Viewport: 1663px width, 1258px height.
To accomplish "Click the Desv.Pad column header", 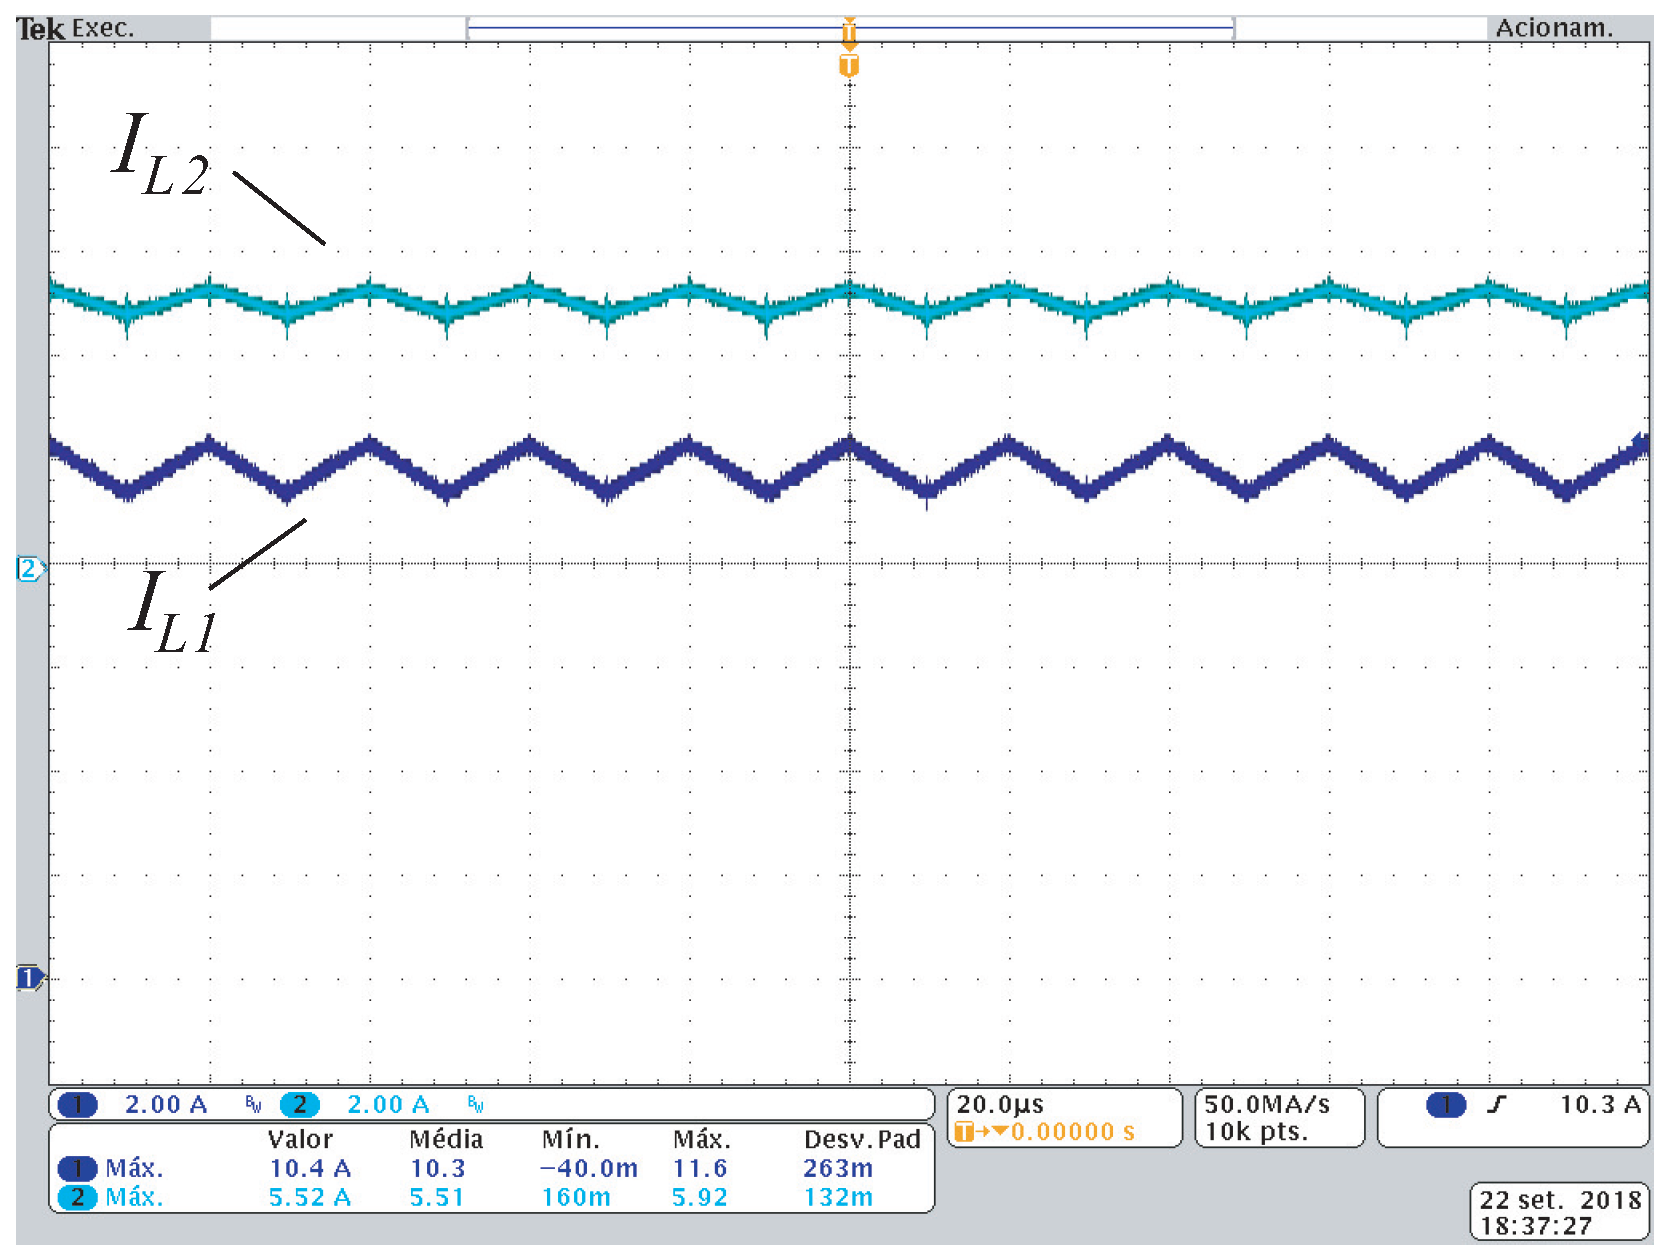I will click(x=861, y=1140).
